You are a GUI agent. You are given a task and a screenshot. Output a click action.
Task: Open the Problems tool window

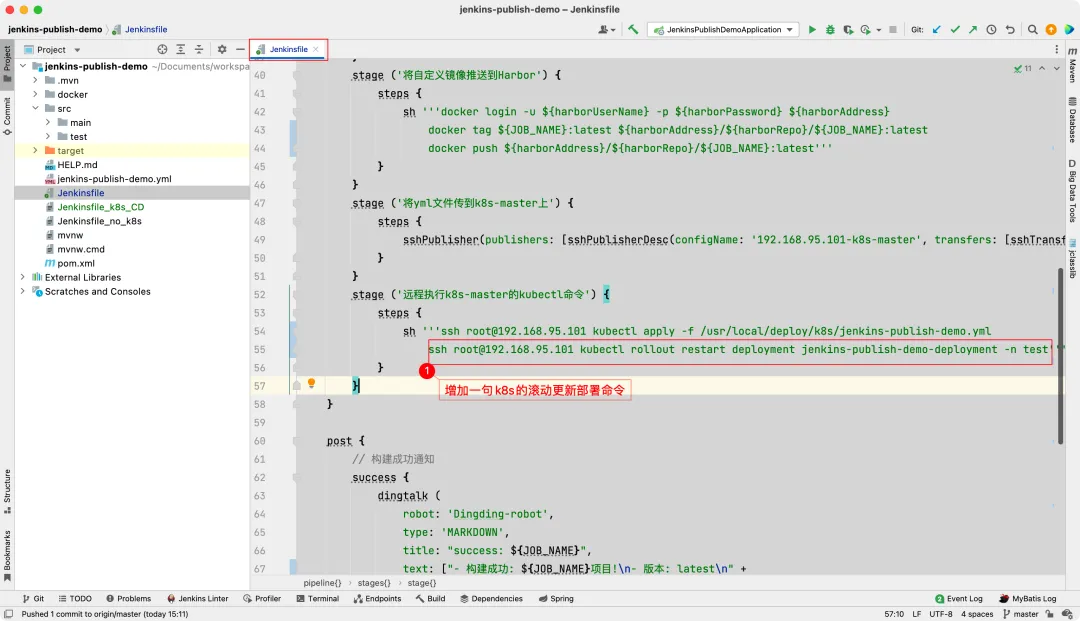click(129, 598)
